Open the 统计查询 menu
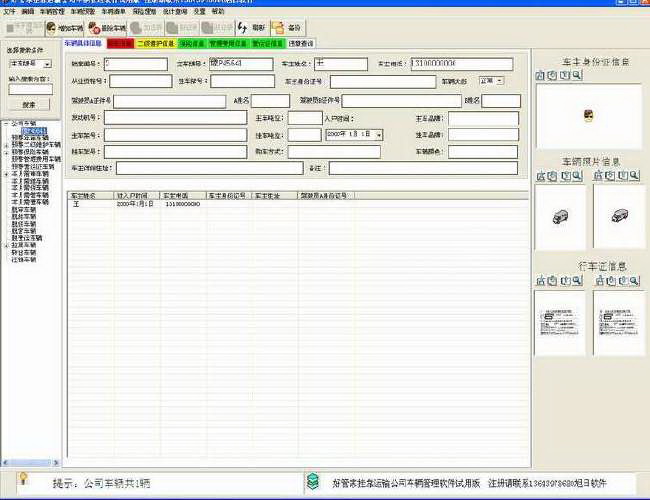650x500 pixels. pos(175,12)
